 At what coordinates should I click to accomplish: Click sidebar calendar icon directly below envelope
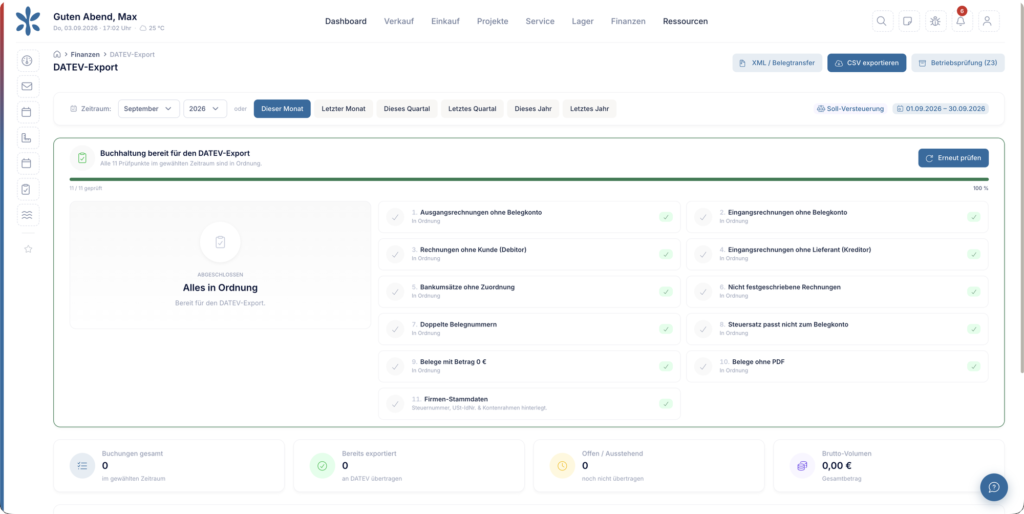[27, 112]
